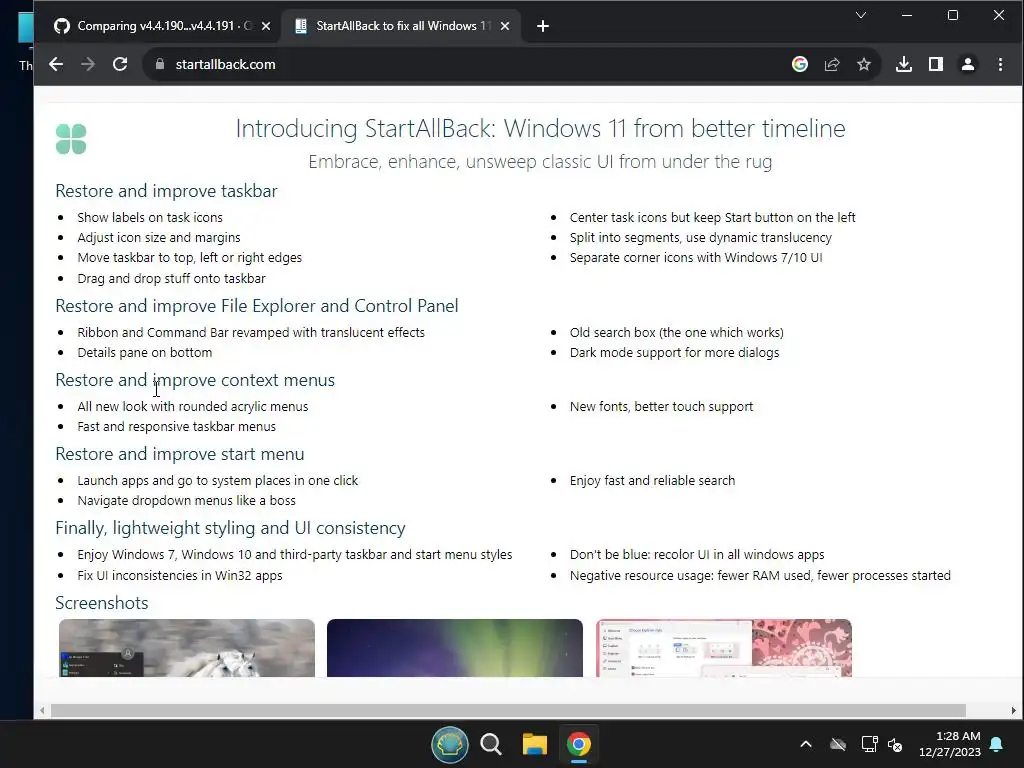The height and width of the screenshot is (768, 1024).
Task: Click Finally, lightweight styling heading
Action: [230, 528]
